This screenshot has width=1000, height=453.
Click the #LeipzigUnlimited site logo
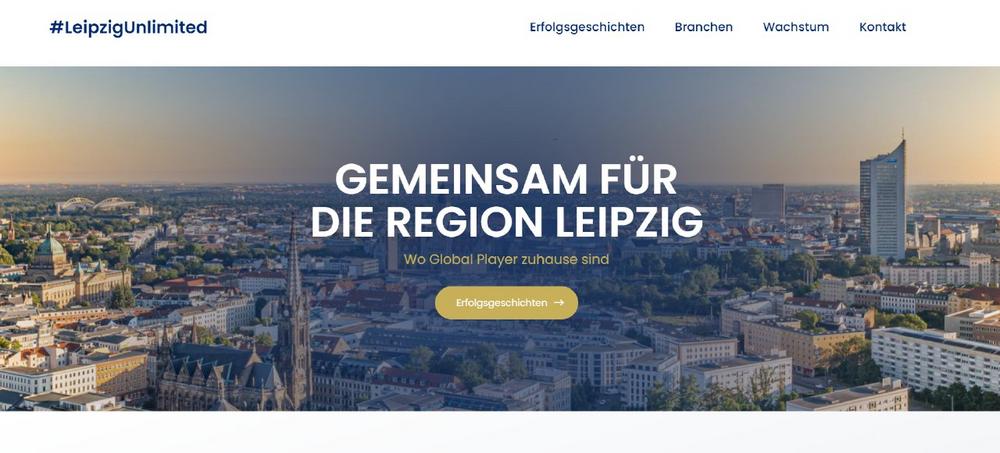pos(128,27)
